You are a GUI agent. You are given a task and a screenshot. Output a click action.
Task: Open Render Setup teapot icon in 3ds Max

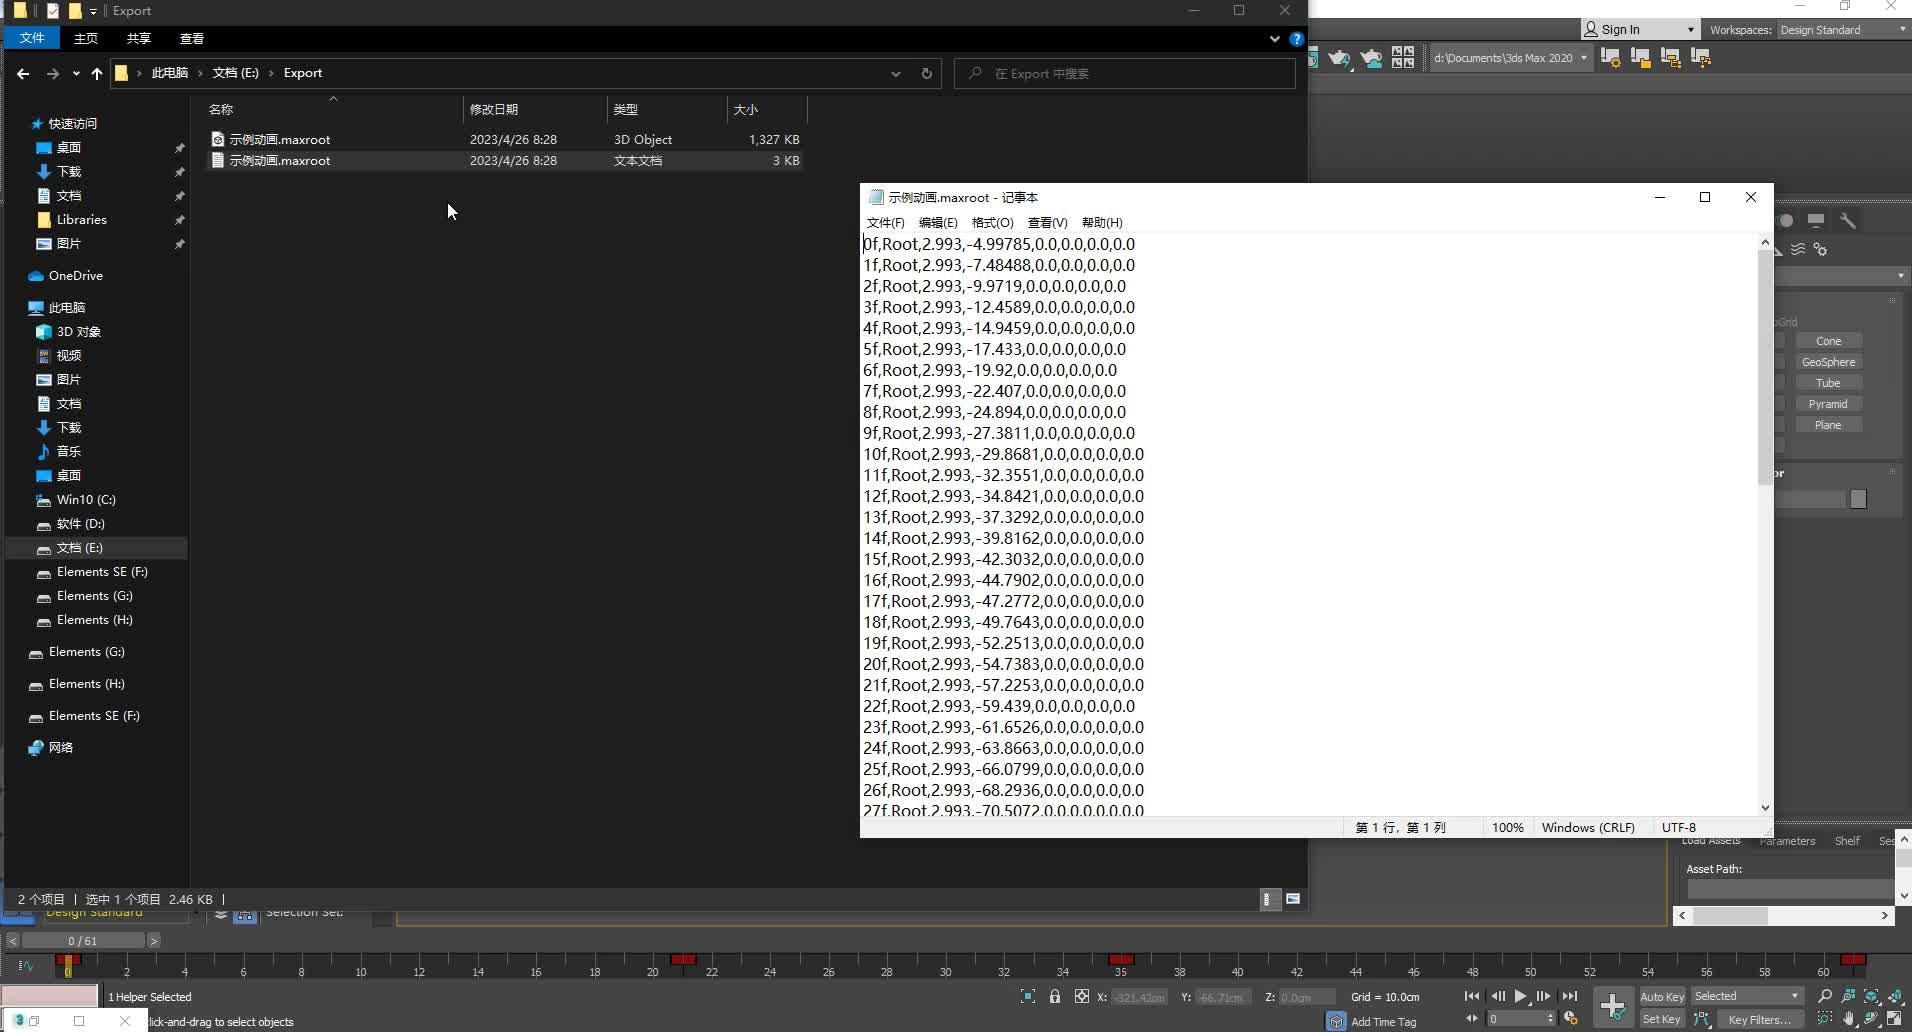pos(1339,58)
